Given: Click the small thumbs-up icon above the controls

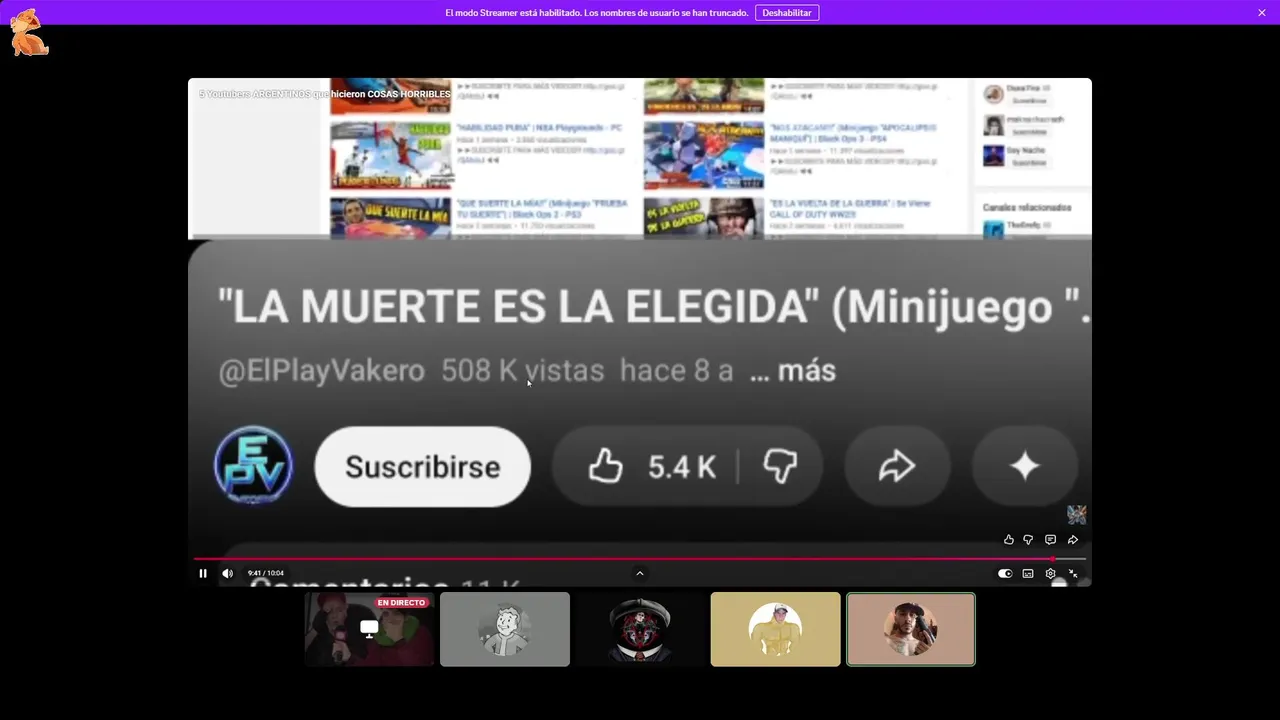Looking at the screenshot, I should (x=1008, y=540).
